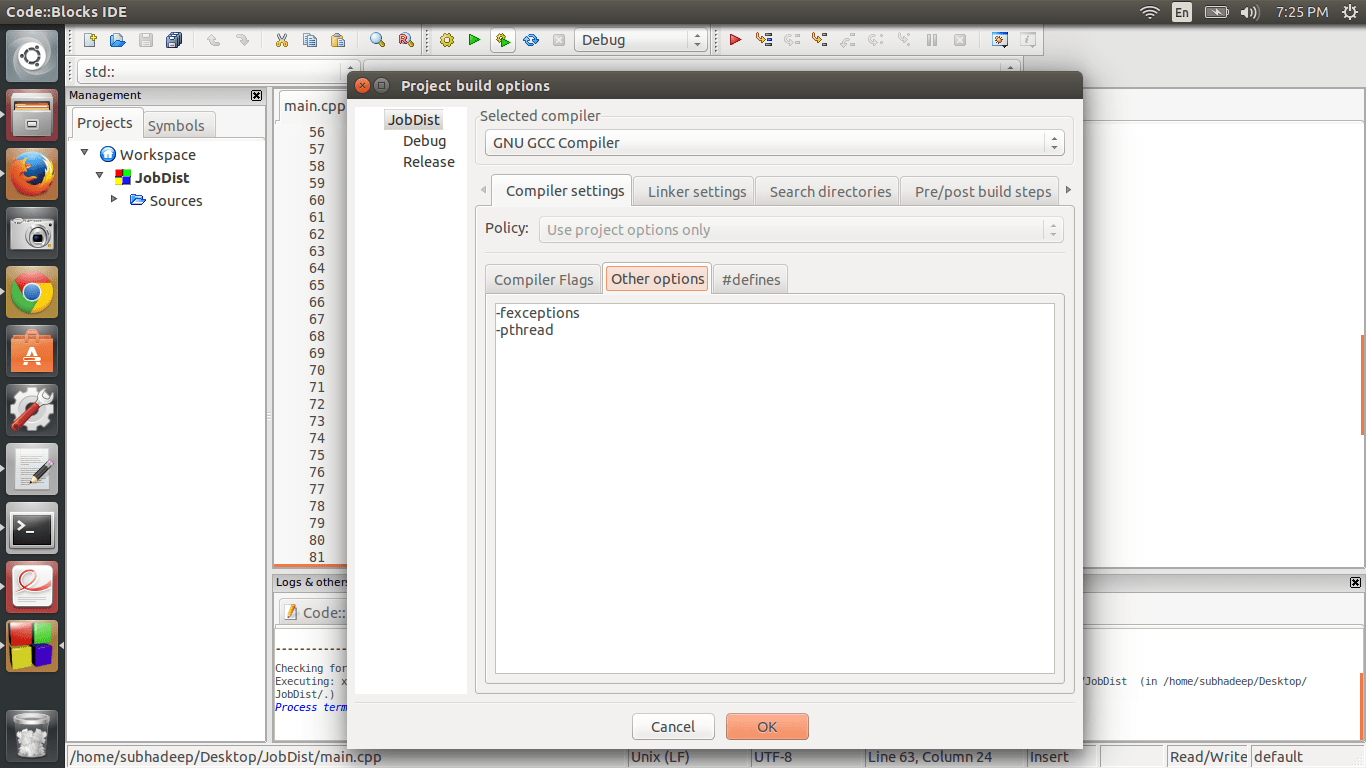Open the volume indicator in top panel
Screen dimensions: 1366x768
click(1249, 12)
